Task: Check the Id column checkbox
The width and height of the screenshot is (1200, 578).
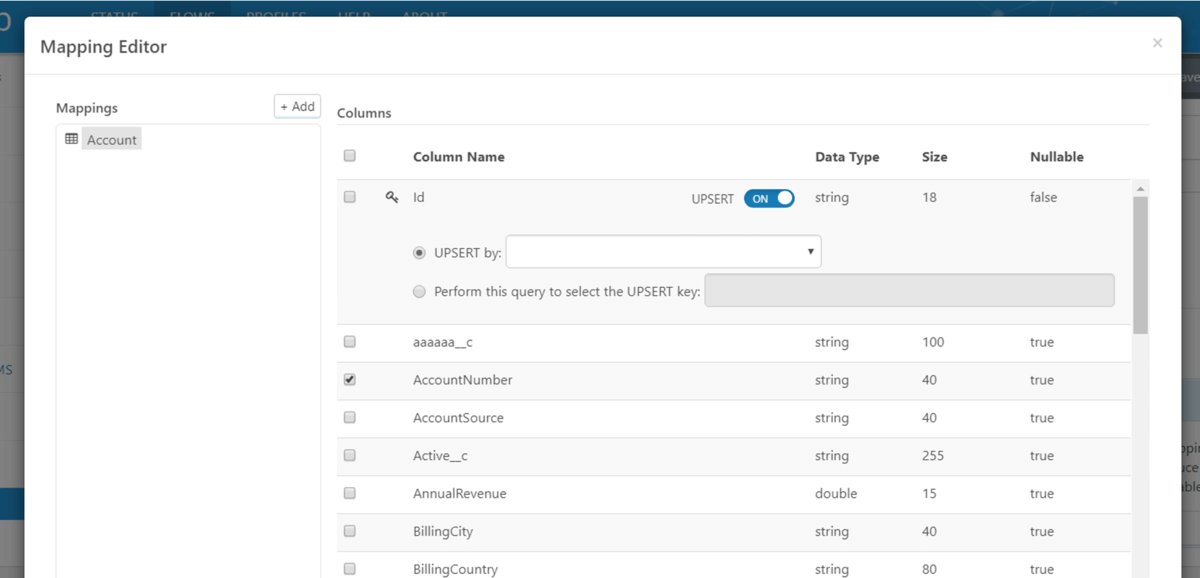Action: (350, 198)
